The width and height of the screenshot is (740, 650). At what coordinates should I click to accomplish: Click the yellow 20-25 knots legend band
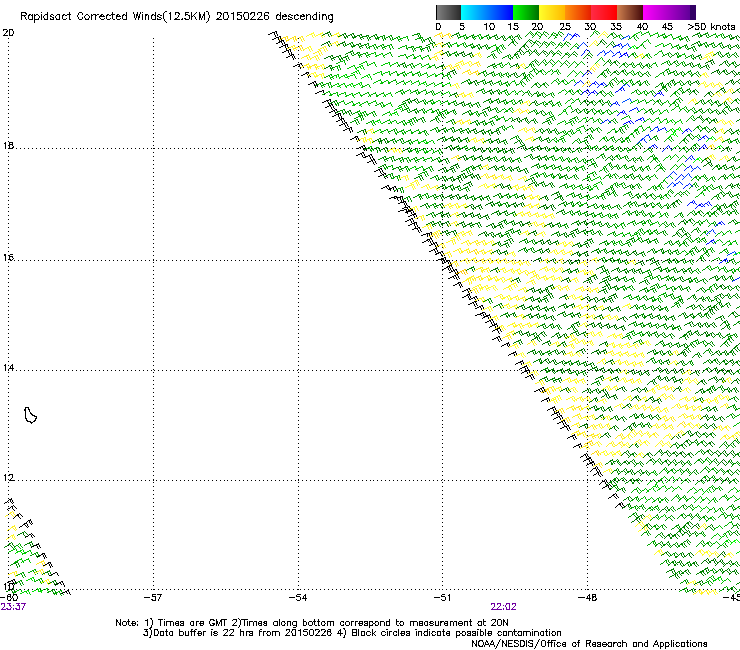pyautogui.click(x=552, y=12)
